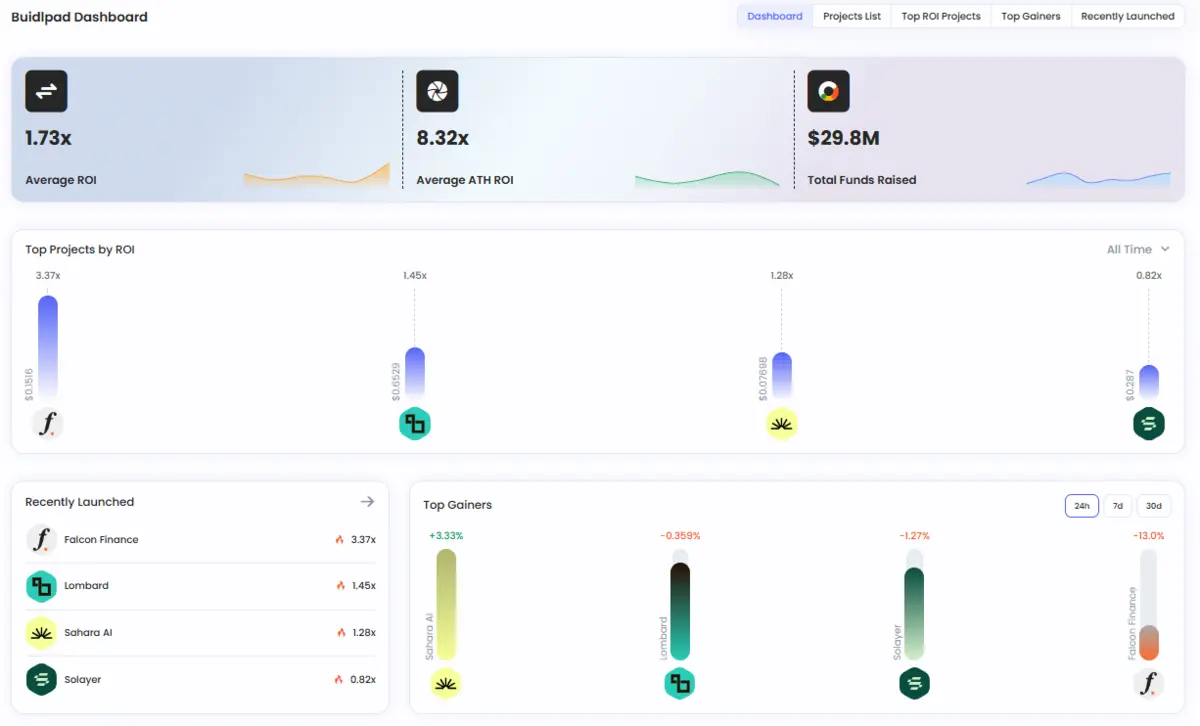This screenshot has height=726, width=1200.
Task: Click Lombard logo under the 1.45x bar
Action: coord(414,424)
